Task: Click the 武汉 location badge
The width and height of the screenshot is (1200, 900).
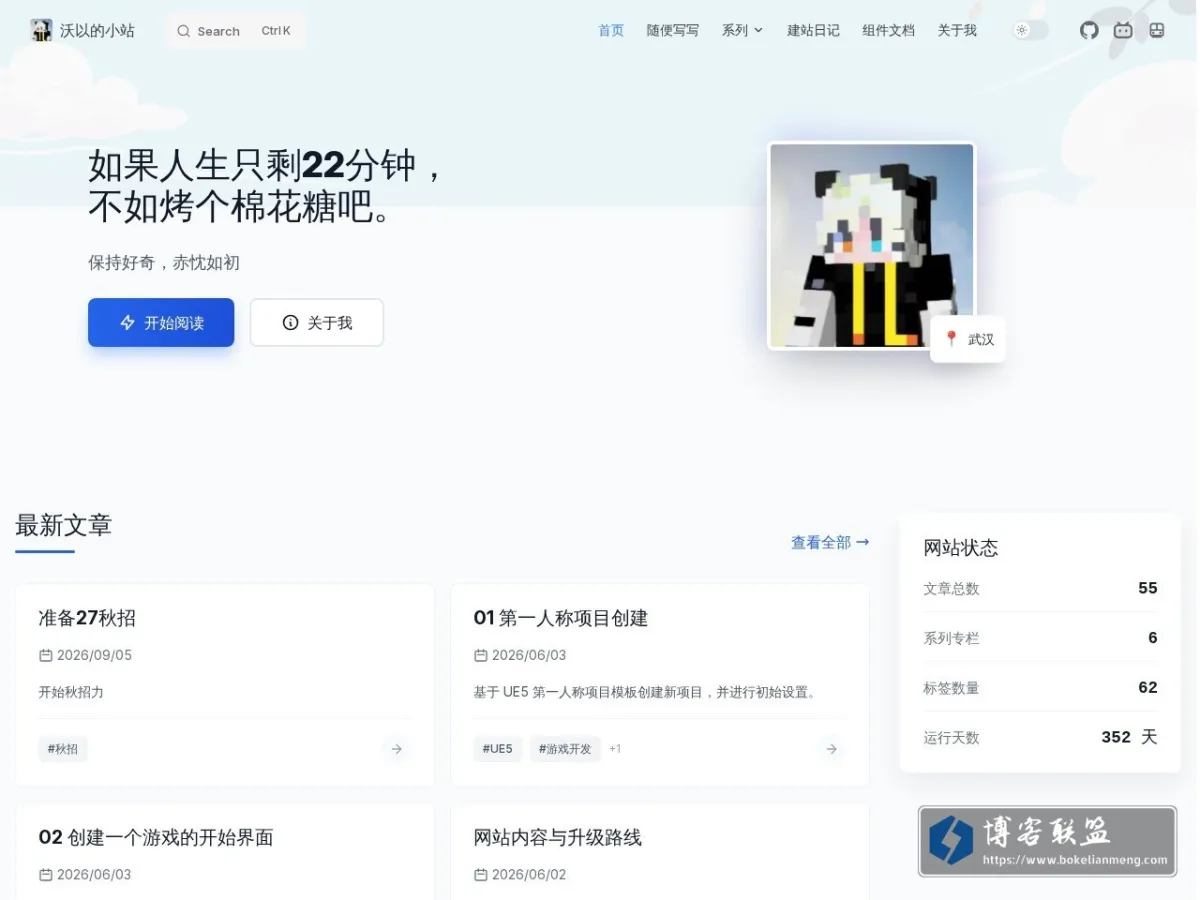Action: (968, 339)
